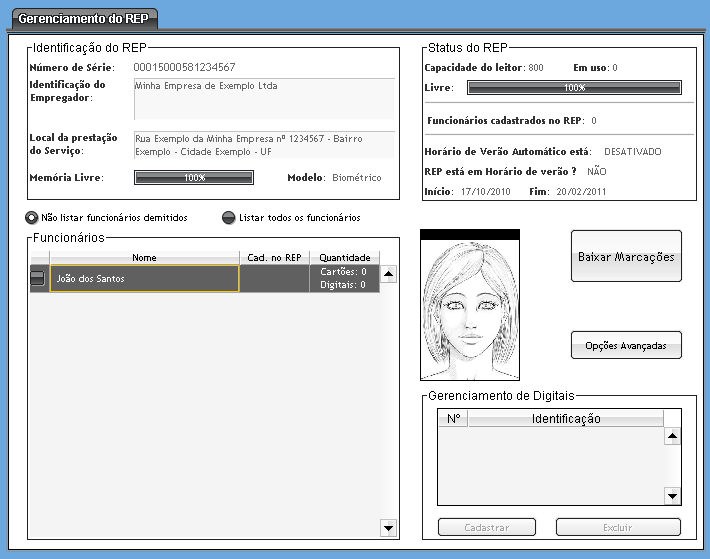
Task: Select the João dos Santos name row
Action: tap(144, 278)
